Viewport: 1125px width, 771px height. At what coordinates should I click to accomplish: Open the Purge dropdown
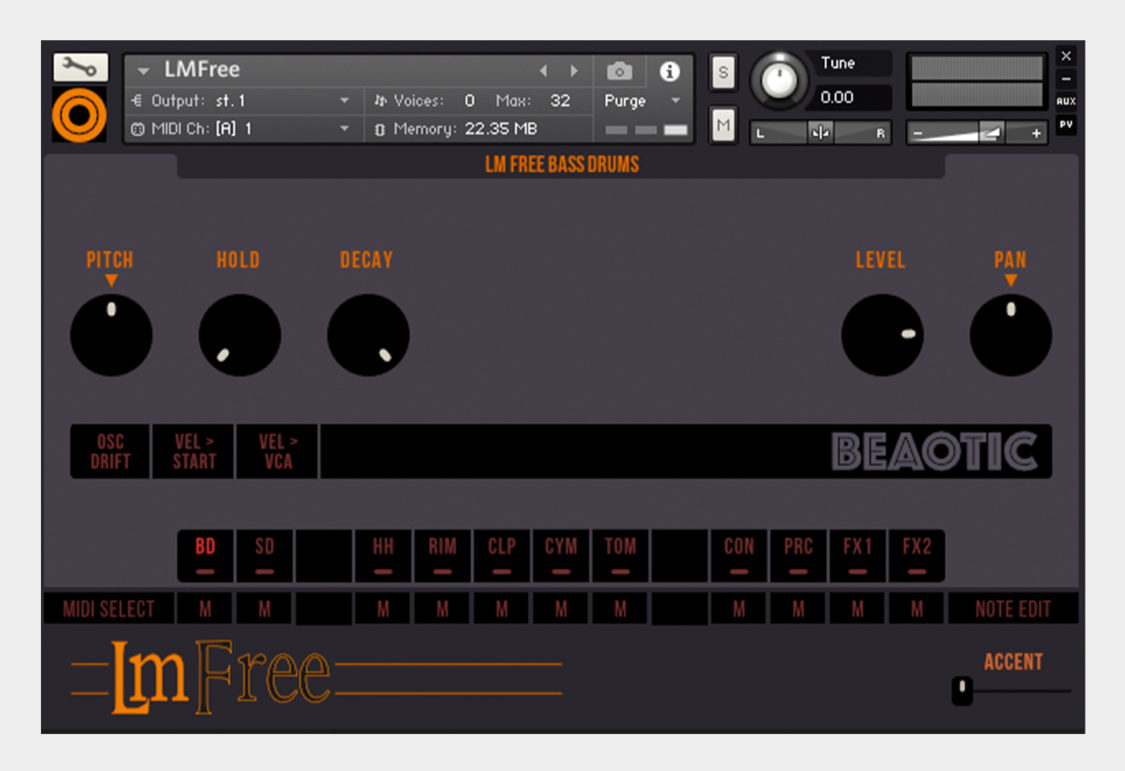[640, 101]
